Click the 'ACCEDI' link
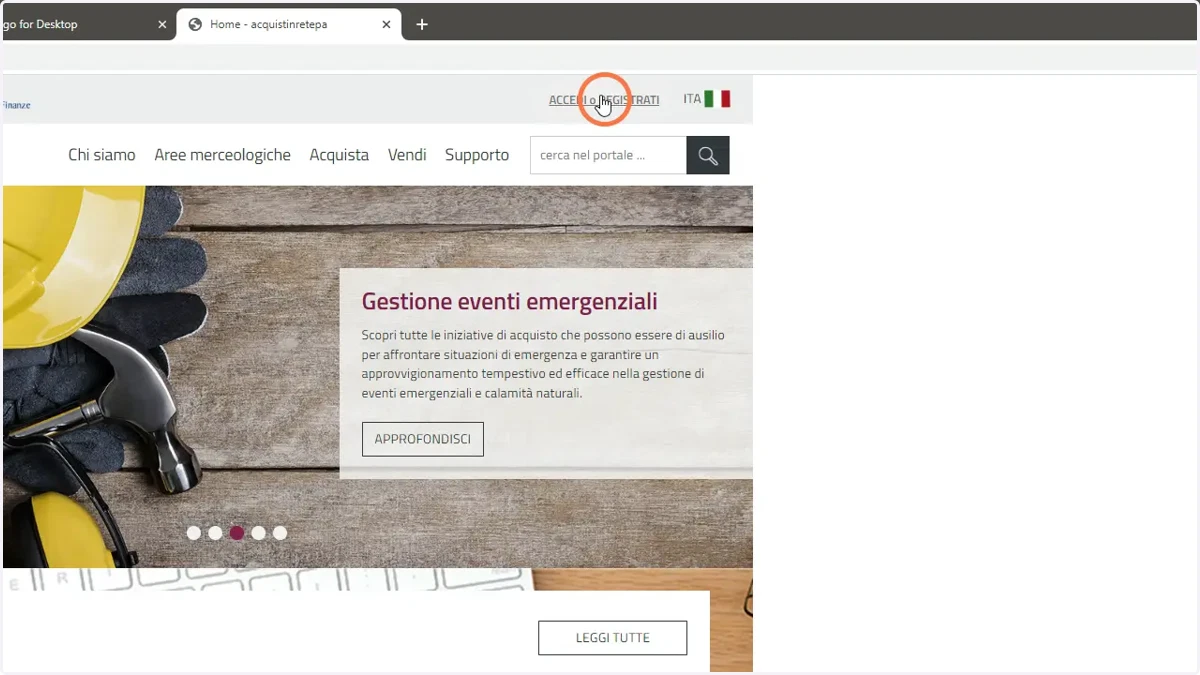The height and width of the screenshot is (675, 1200). click(x=567, y=100)
